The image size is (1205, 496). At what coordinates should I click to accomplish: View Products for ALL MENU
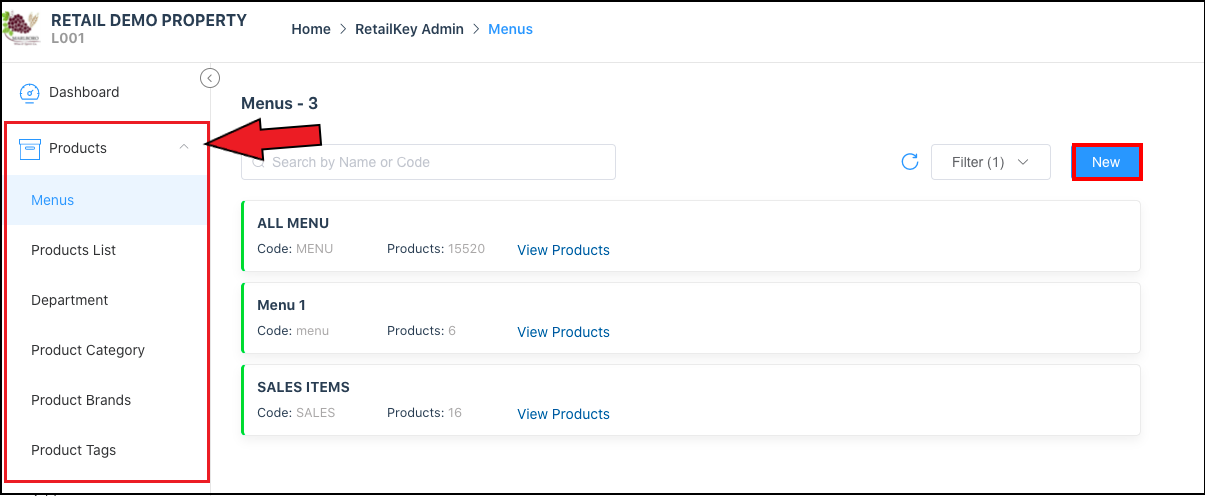(x=563, y=250)
